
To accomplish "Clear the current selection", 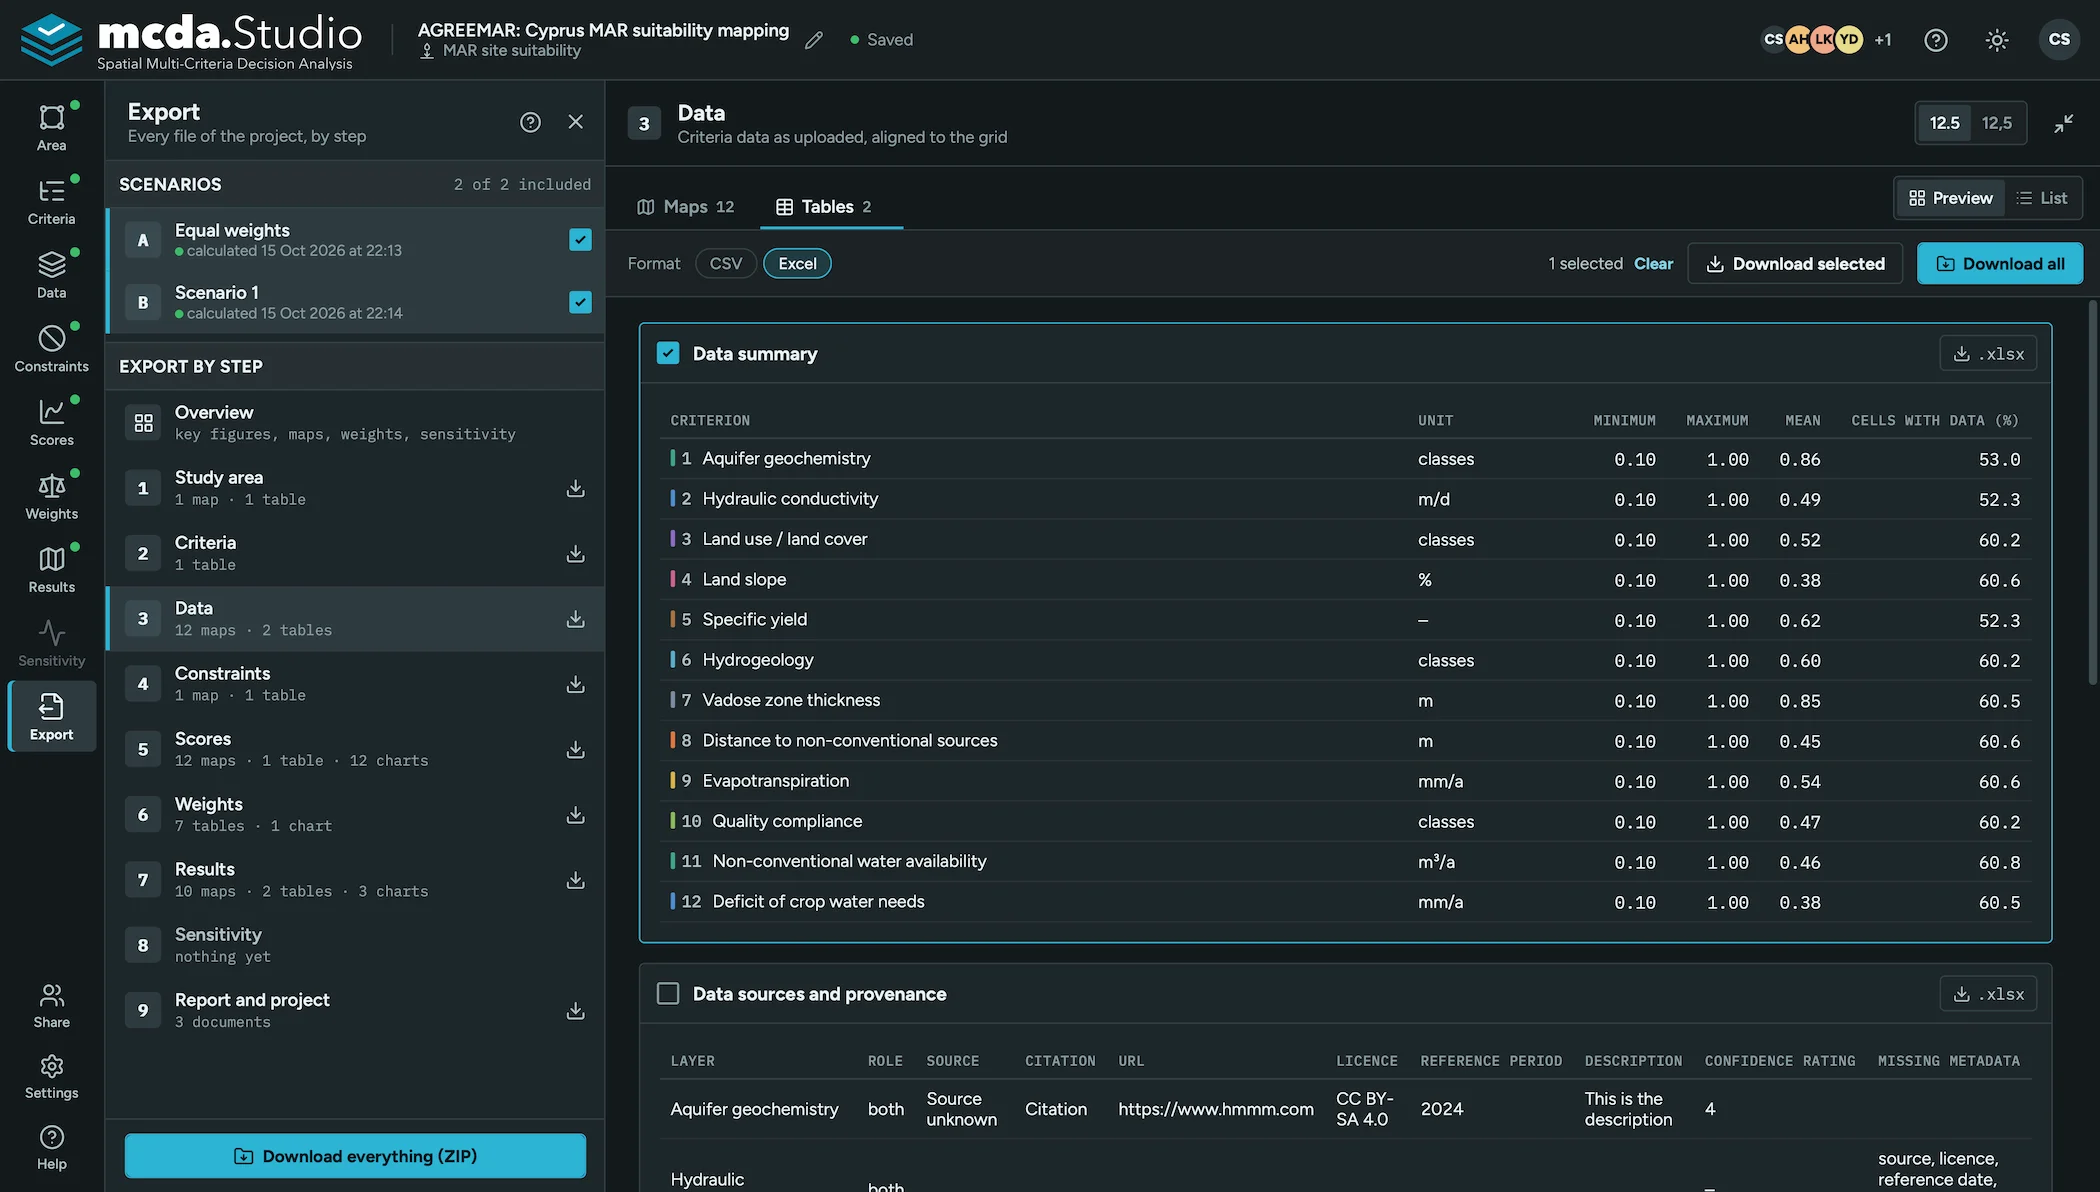I will point(1653,263).
